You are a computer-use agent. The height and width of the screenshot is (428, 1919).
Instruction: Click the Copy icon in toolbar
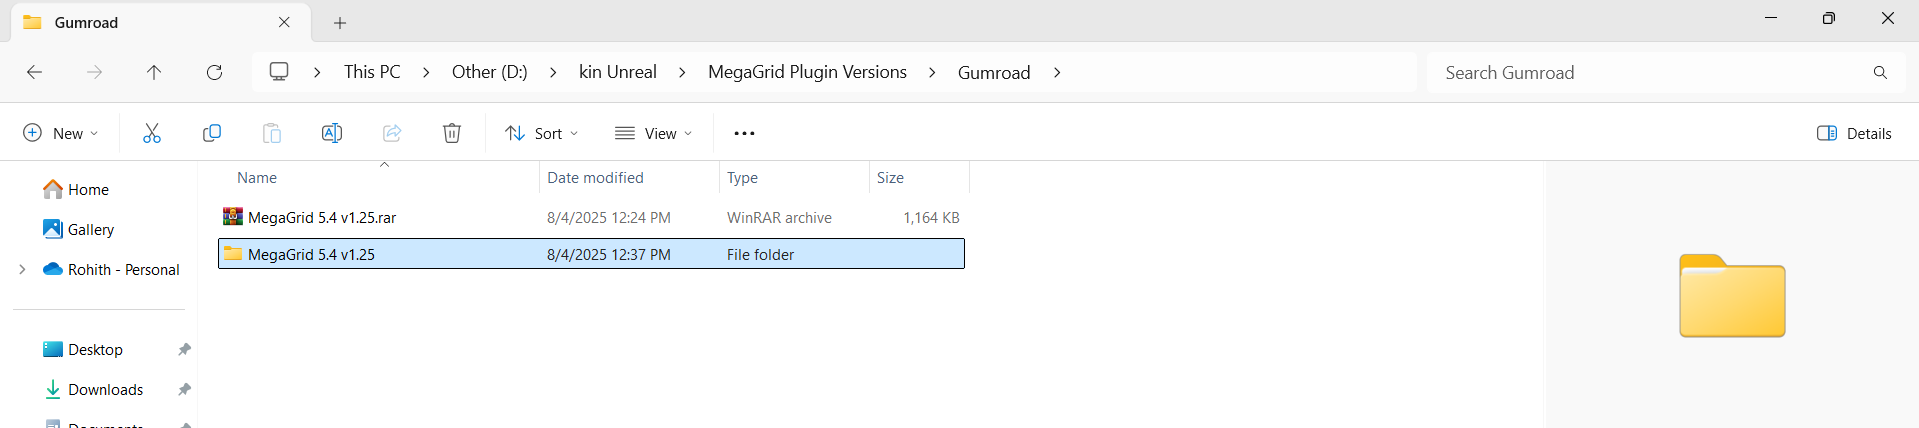(212, 133)
